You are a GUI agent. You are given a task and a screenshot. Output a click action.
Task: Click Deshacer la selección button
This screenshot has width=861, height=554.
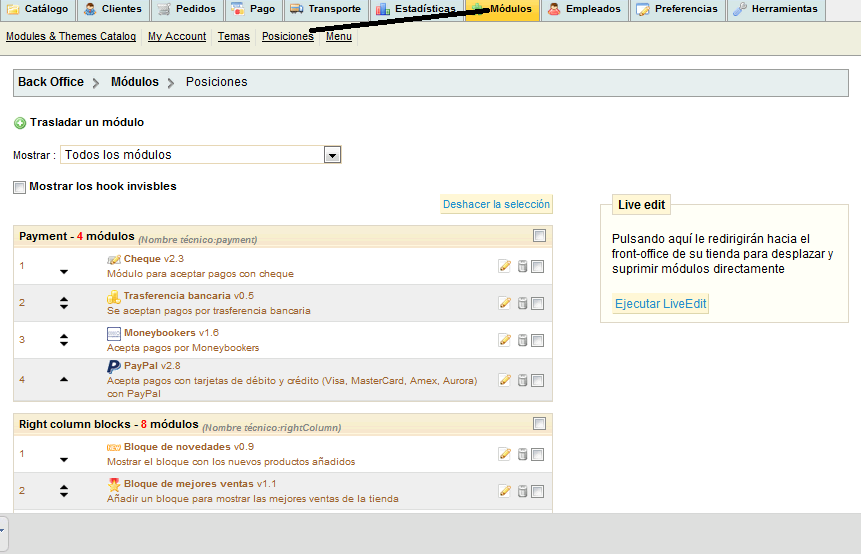tap(496, 204)
